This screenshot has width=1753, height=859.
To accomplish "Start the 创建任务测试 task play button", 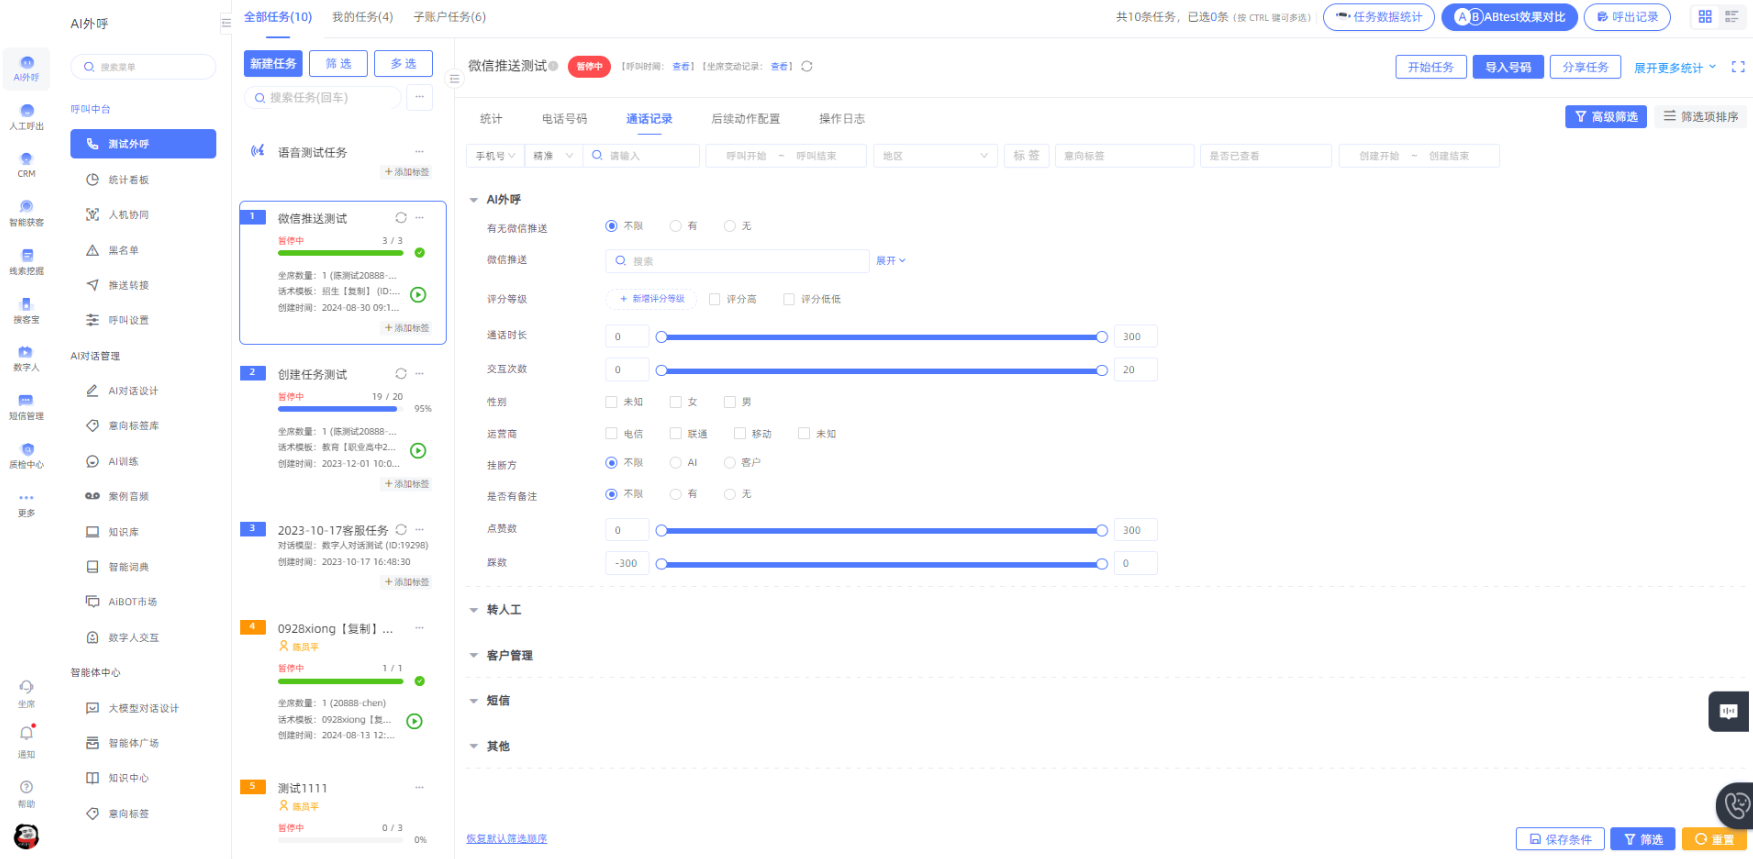I will click(x=418, y=451).
